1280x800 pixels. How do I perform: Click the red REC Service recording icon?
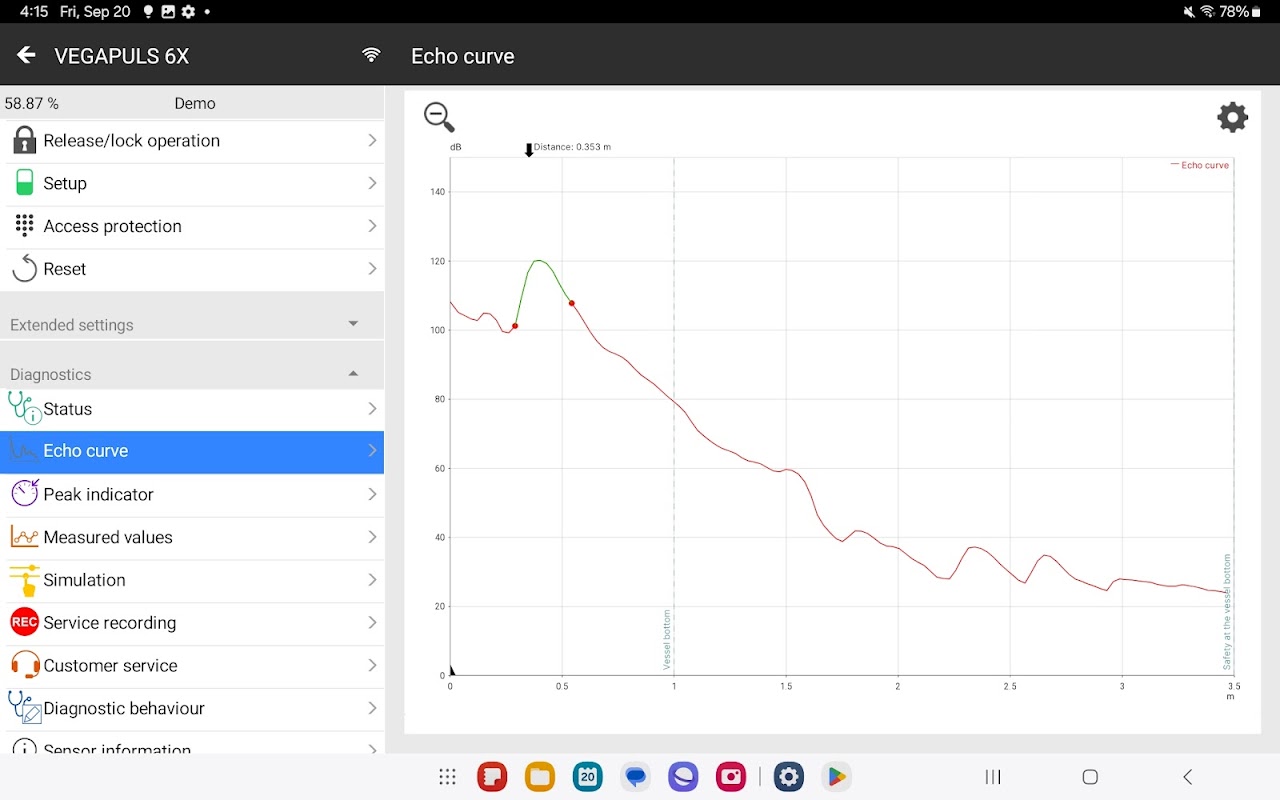tap(23, 622)
